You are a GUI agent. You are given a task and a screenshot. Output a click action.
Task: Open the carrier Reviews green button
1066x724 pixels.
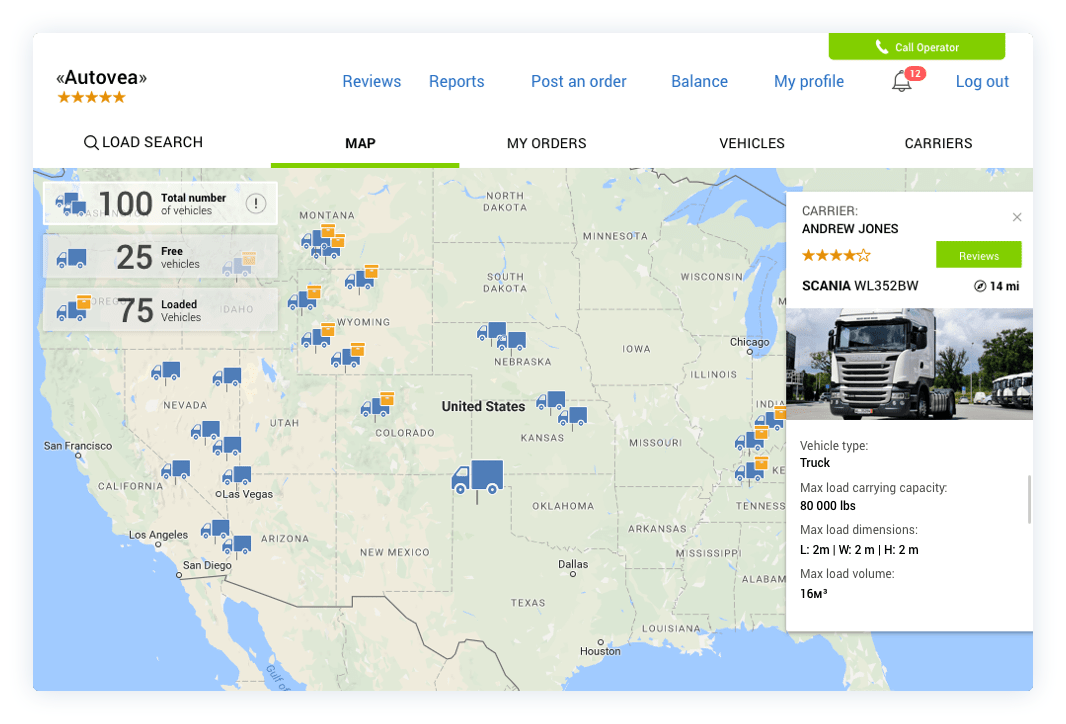[978, 256]
